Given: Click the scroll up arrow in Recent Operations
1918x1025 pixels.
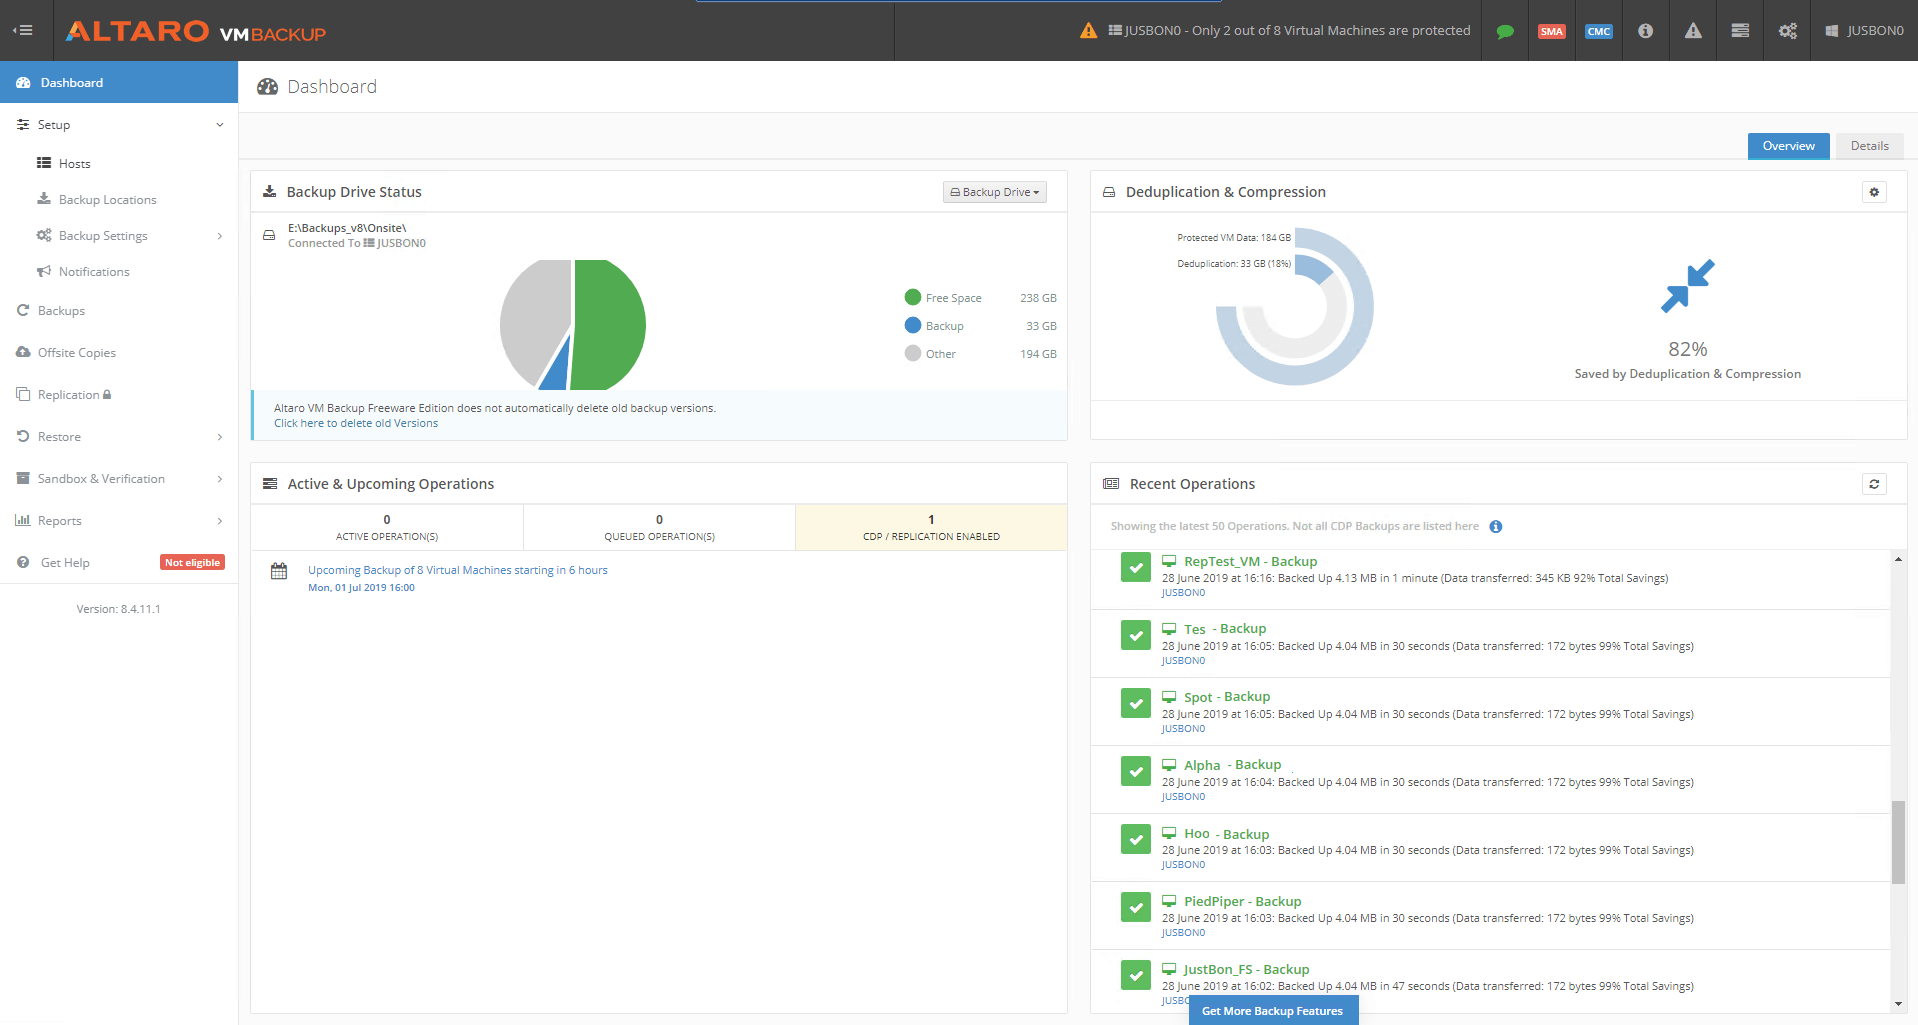Looking at the screenshot, I should tap(1898, 559).
